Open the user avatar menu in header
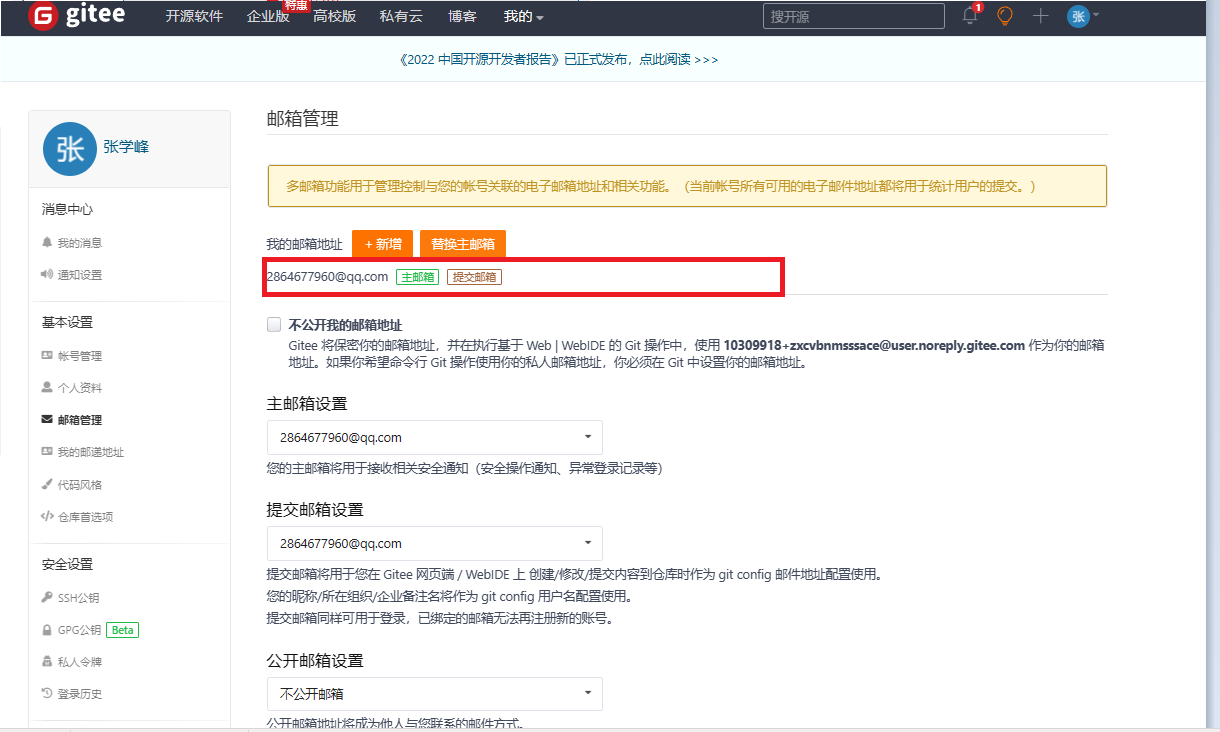Image resolution: width=1220 pixels, height=732 pixels. [x=1083, y=16]
